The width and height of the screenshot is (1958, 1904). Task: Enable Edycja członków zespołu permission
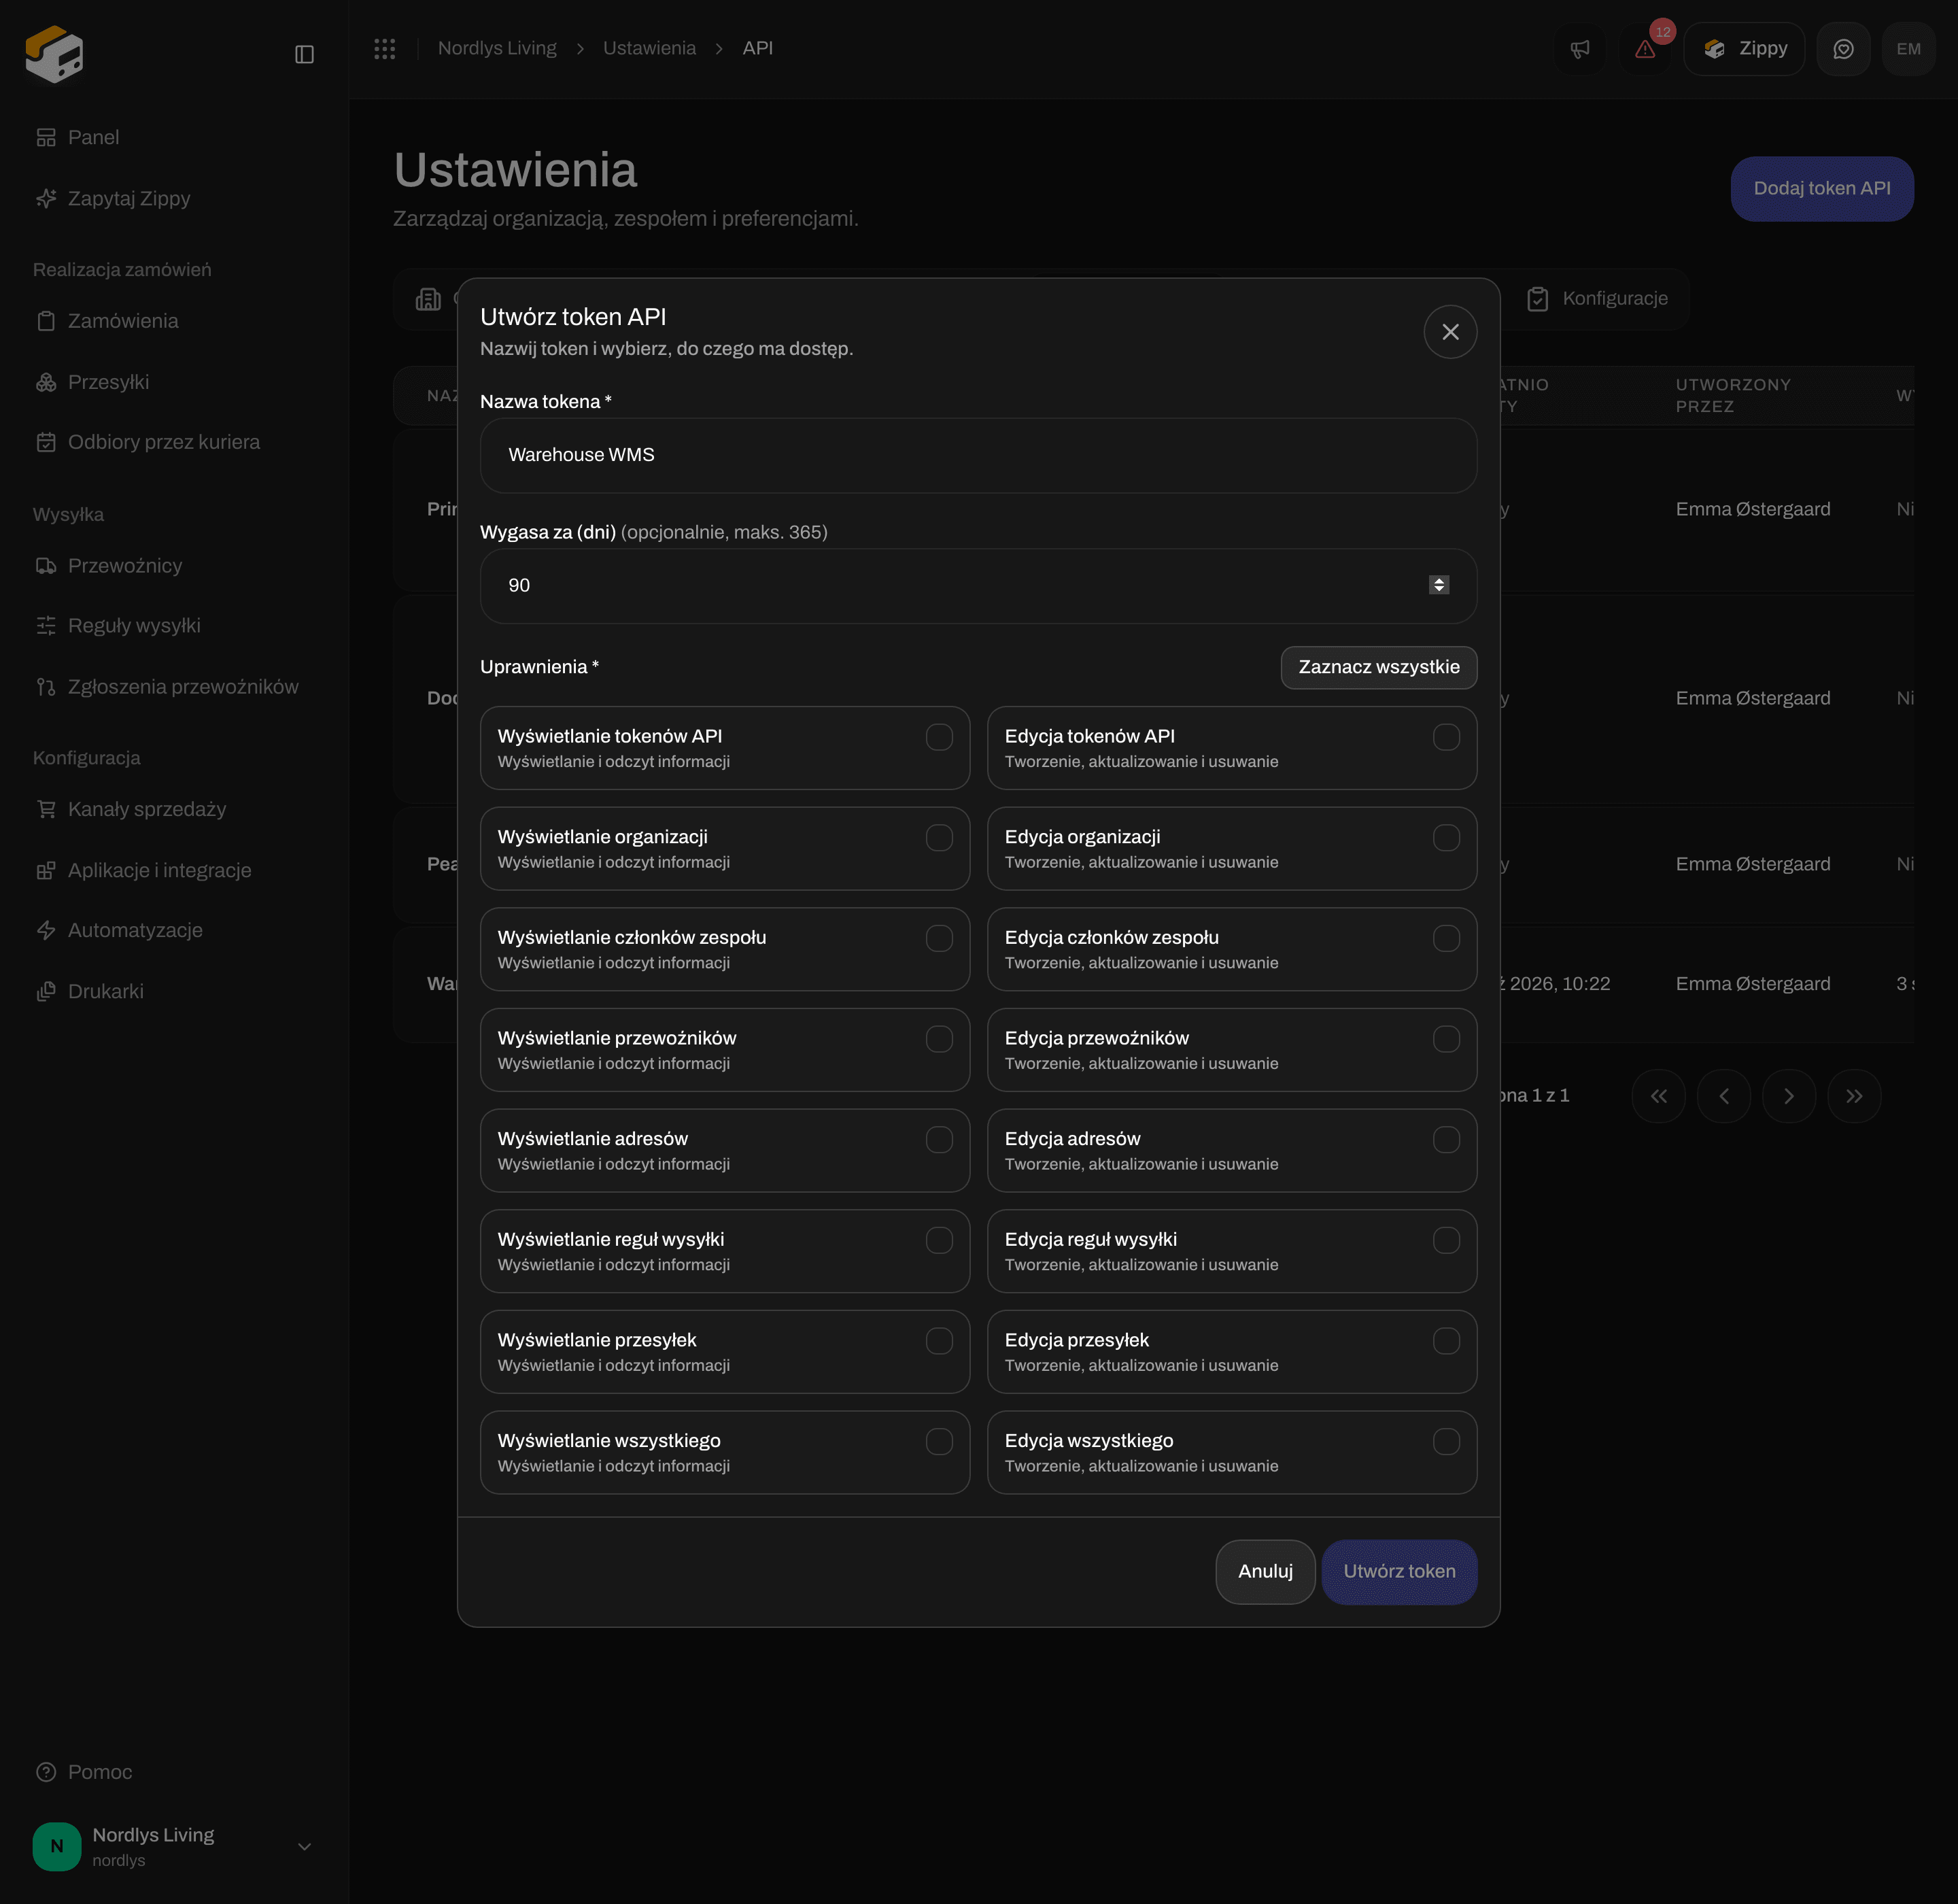pos(1446,938)
